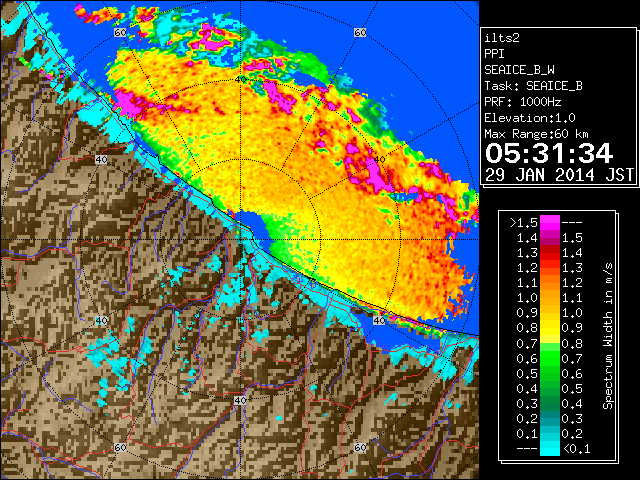Click the "05:31:34" timestamp
This screenshot has width=640, height=480.
(x=549, y=153)
